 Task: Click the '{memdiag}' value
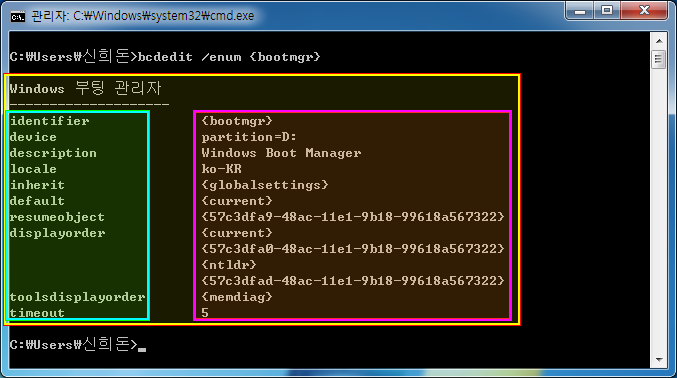[x=237, y=297]
